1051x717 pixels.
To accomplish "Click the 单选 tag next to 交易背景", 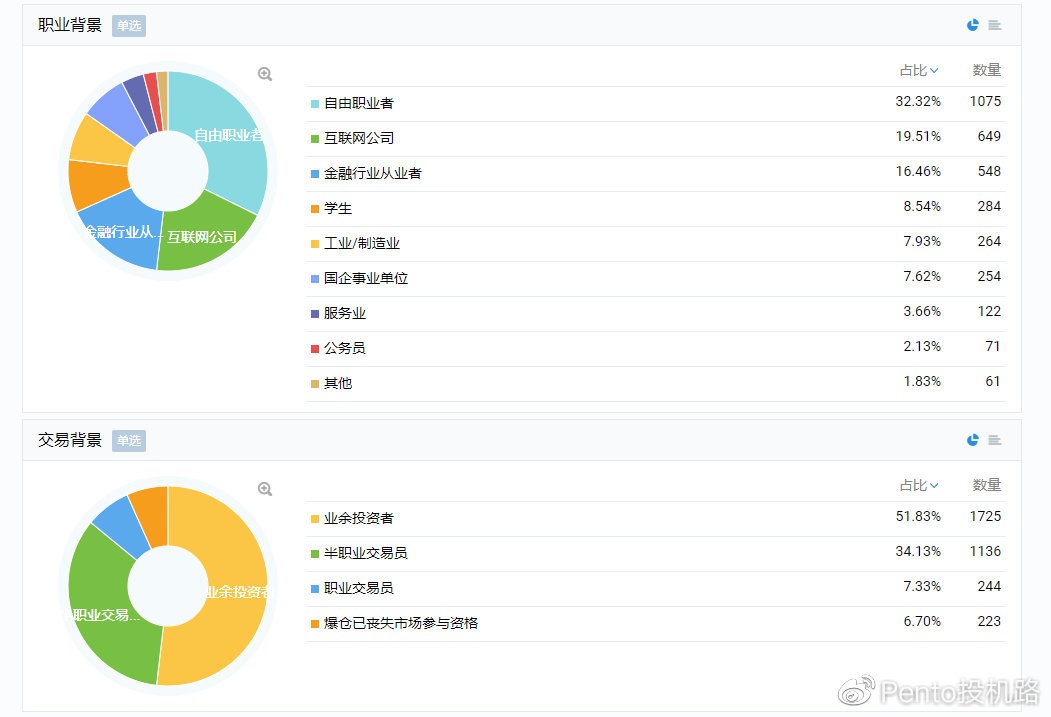I will [129, 441].
